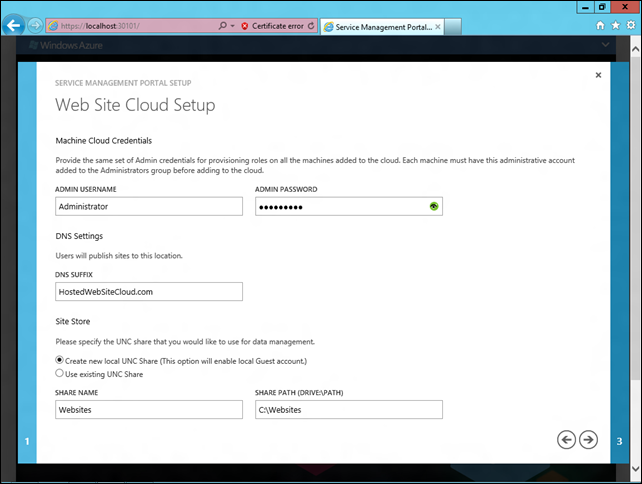The height and width of the screenshot is (484, 642).
Task: Click the Admin Username input field
Action: pyautogui.click(x=149, y=206)
